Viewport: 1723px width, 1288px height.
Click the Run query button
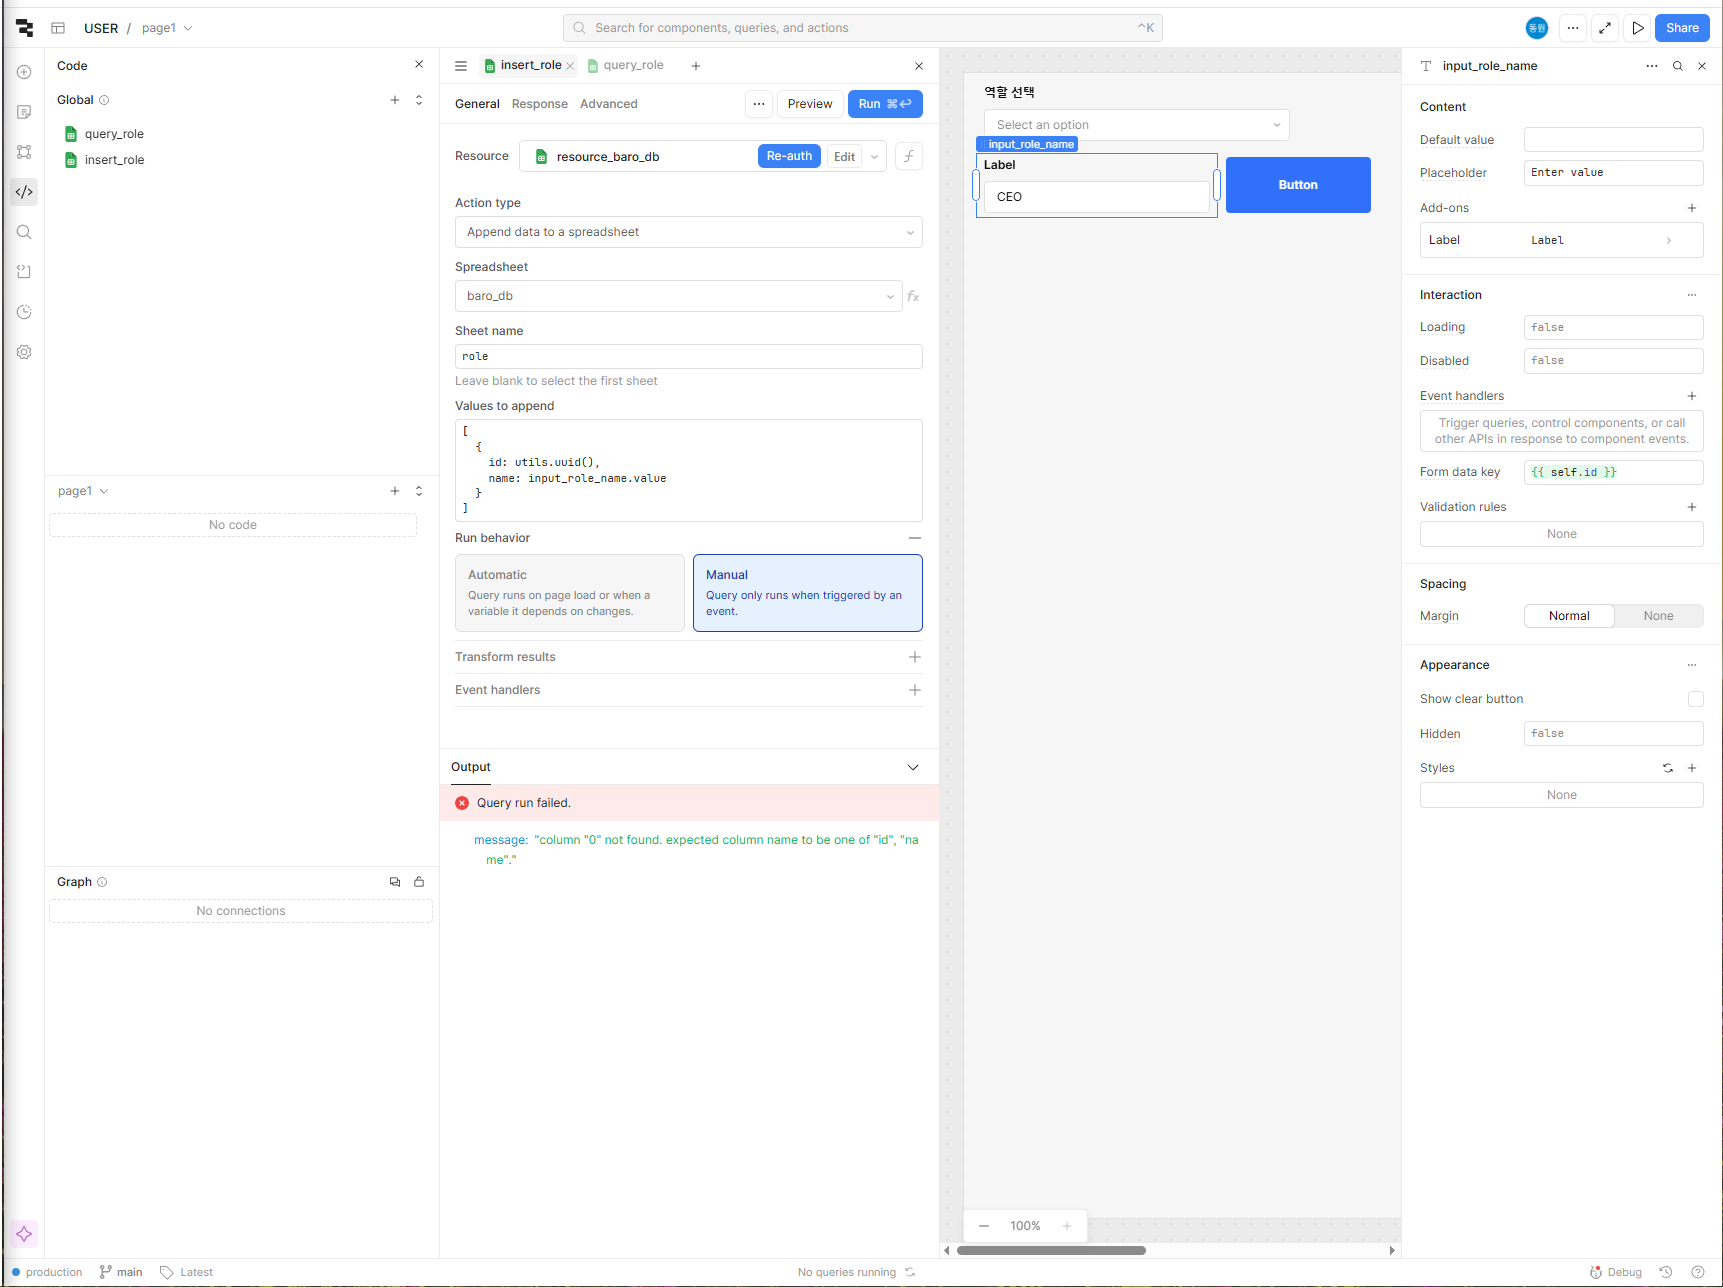coord(885,104)
